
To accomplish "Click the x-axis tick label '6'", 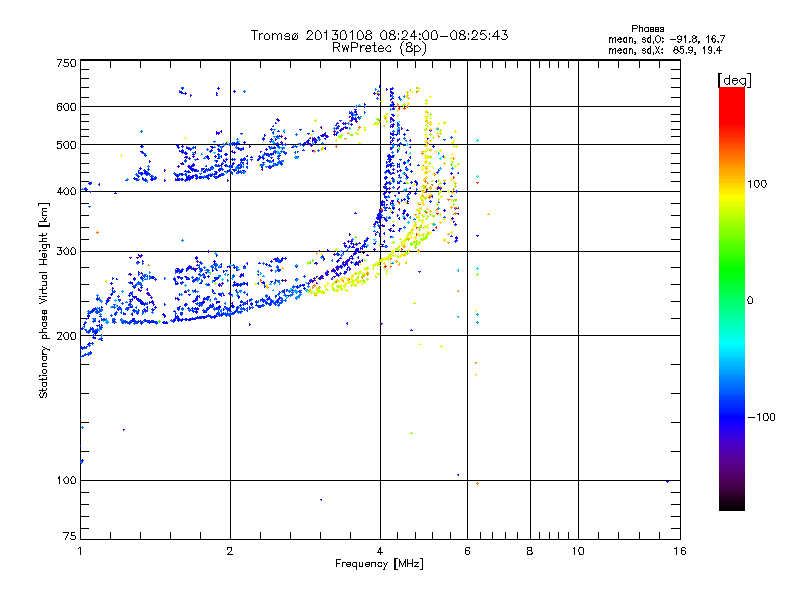I will click(x=467, y=551).
